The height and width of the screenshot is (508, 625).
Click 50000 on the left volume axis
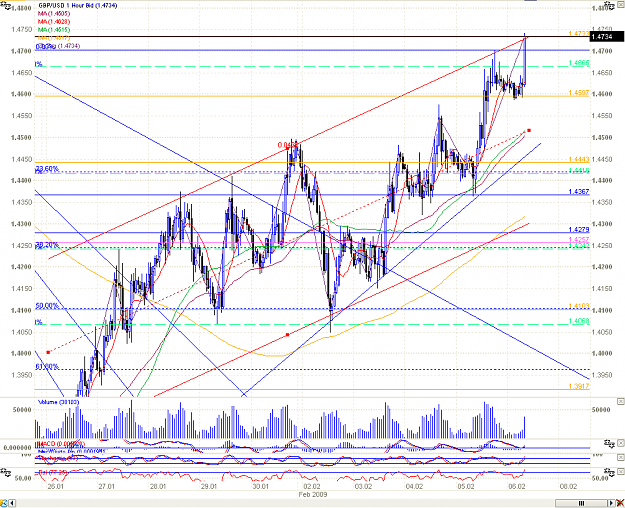pyautogui.click(x=22, y=410)
